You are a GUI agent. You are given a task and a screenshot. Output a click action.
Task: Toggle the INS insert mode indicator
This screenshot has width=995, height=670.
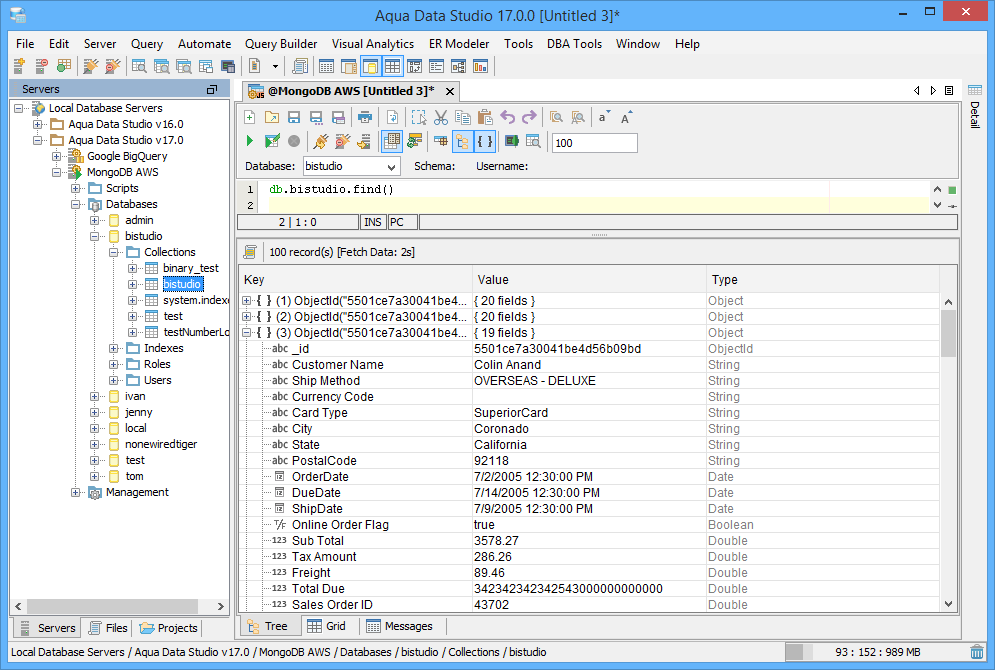tap(373, 222)
